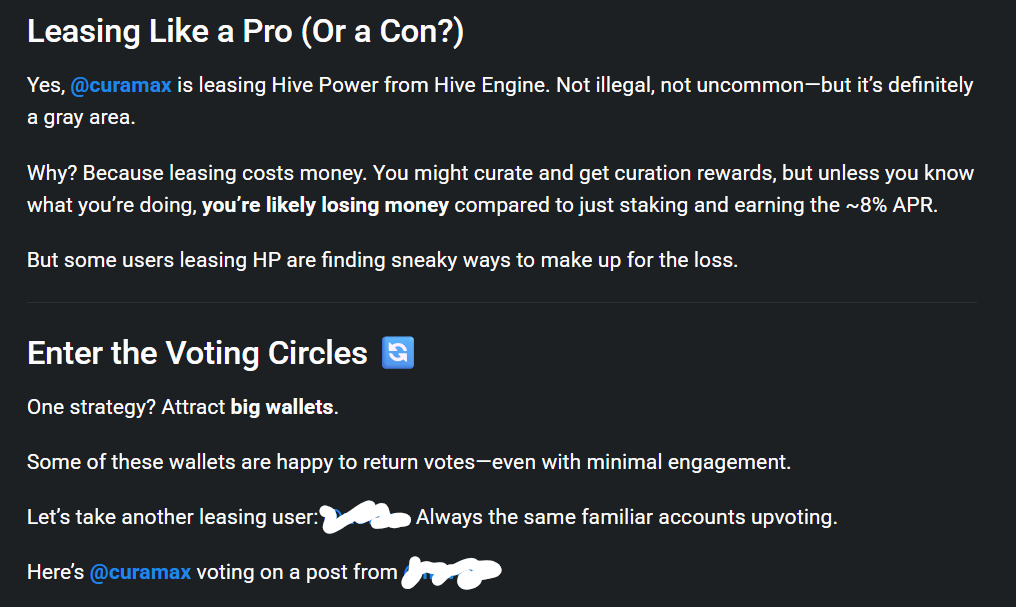Click "Always the same familiar accounts upvoting" text
Viewport: 1016px width, 607px height.
(627, 517)
